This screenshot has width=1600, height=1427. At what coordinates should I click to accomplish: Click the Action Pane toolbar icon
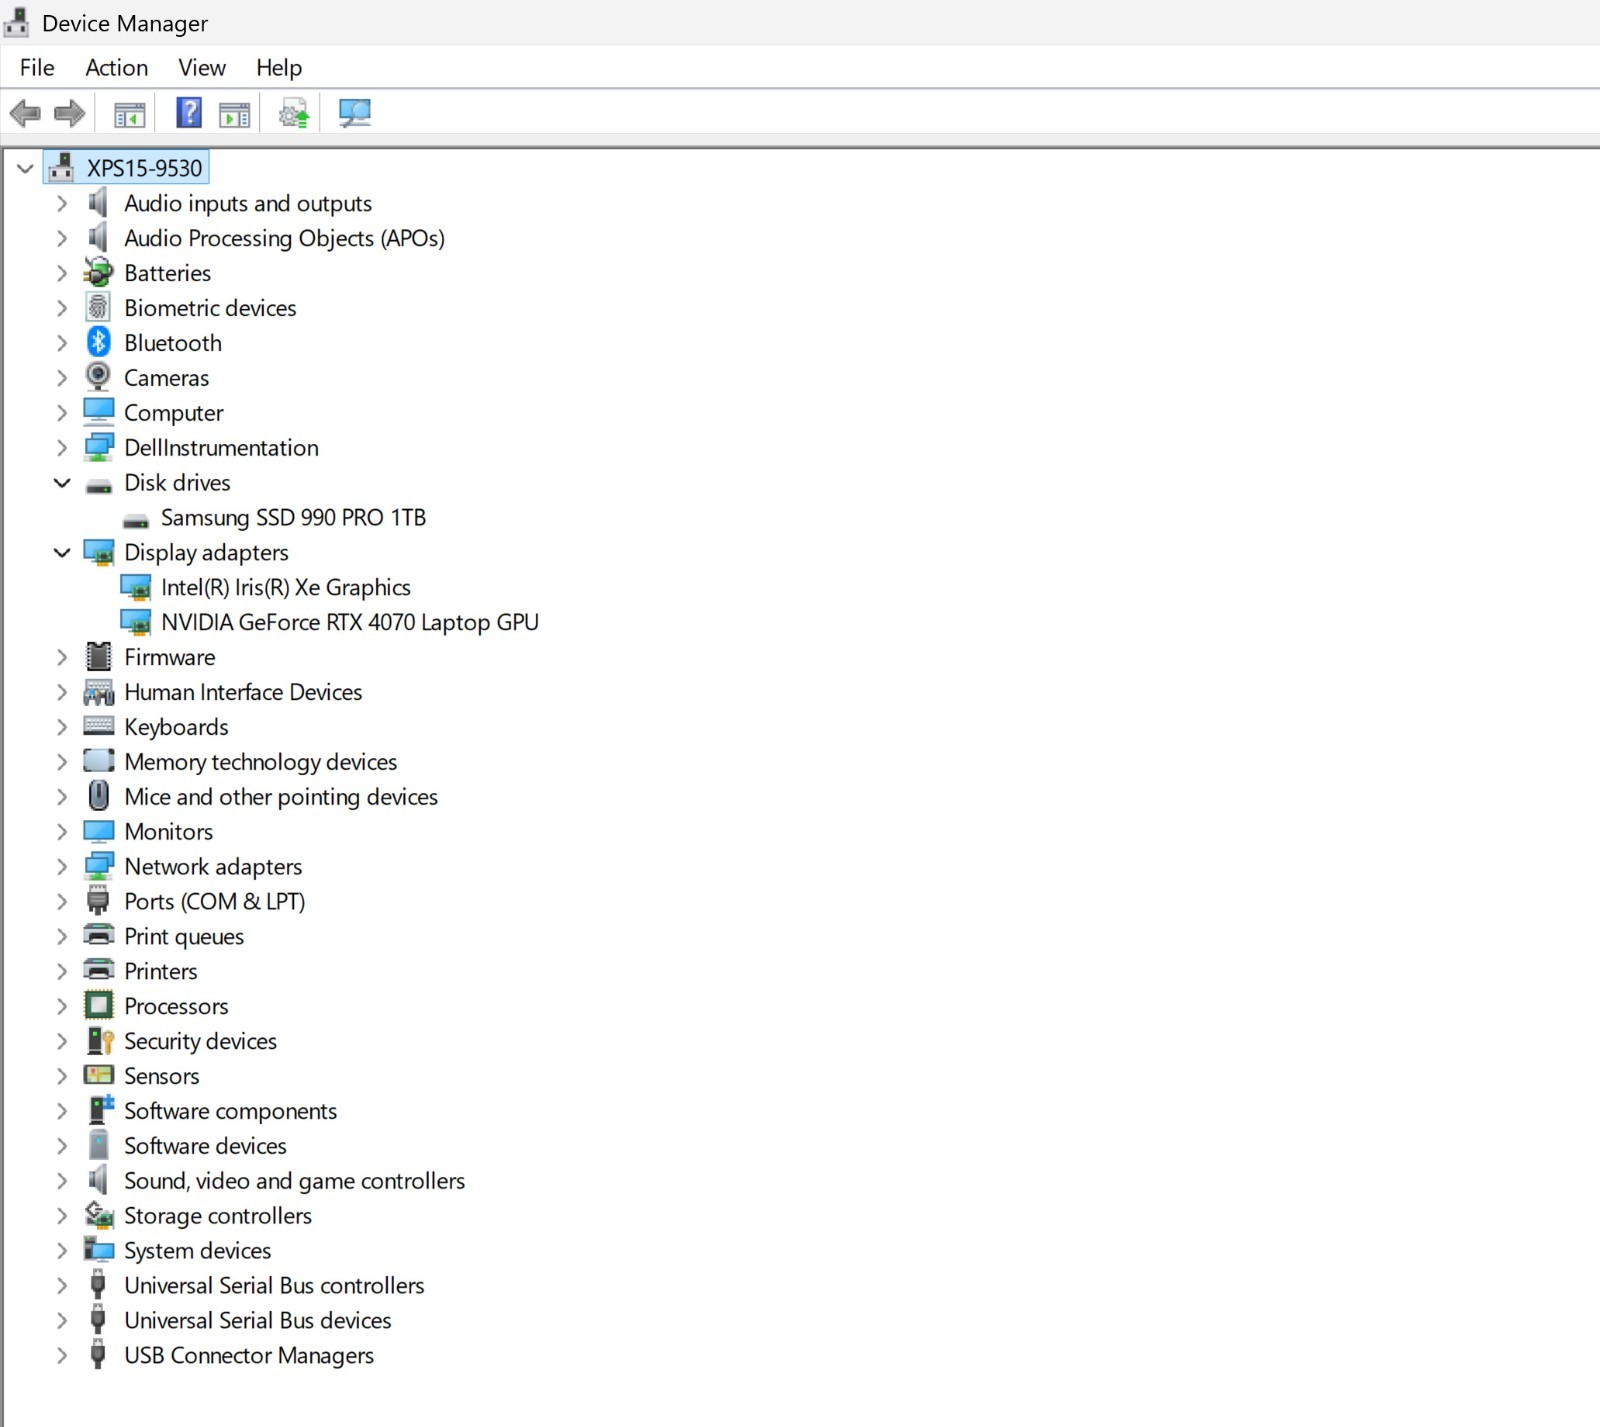click(x=234, y=114)
